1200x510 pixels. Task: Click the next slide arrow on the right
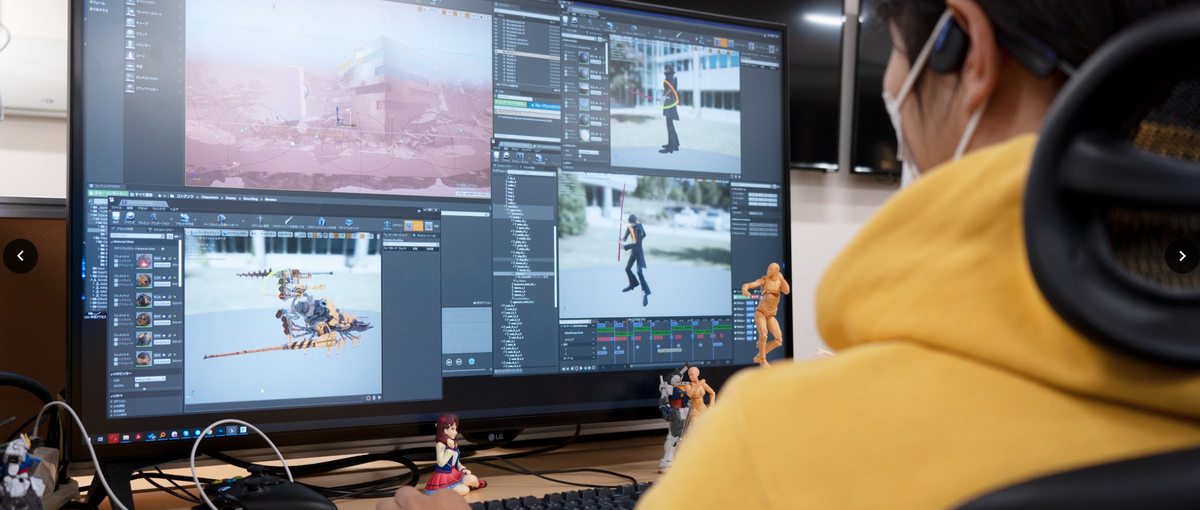click(x=1181, y=256)
